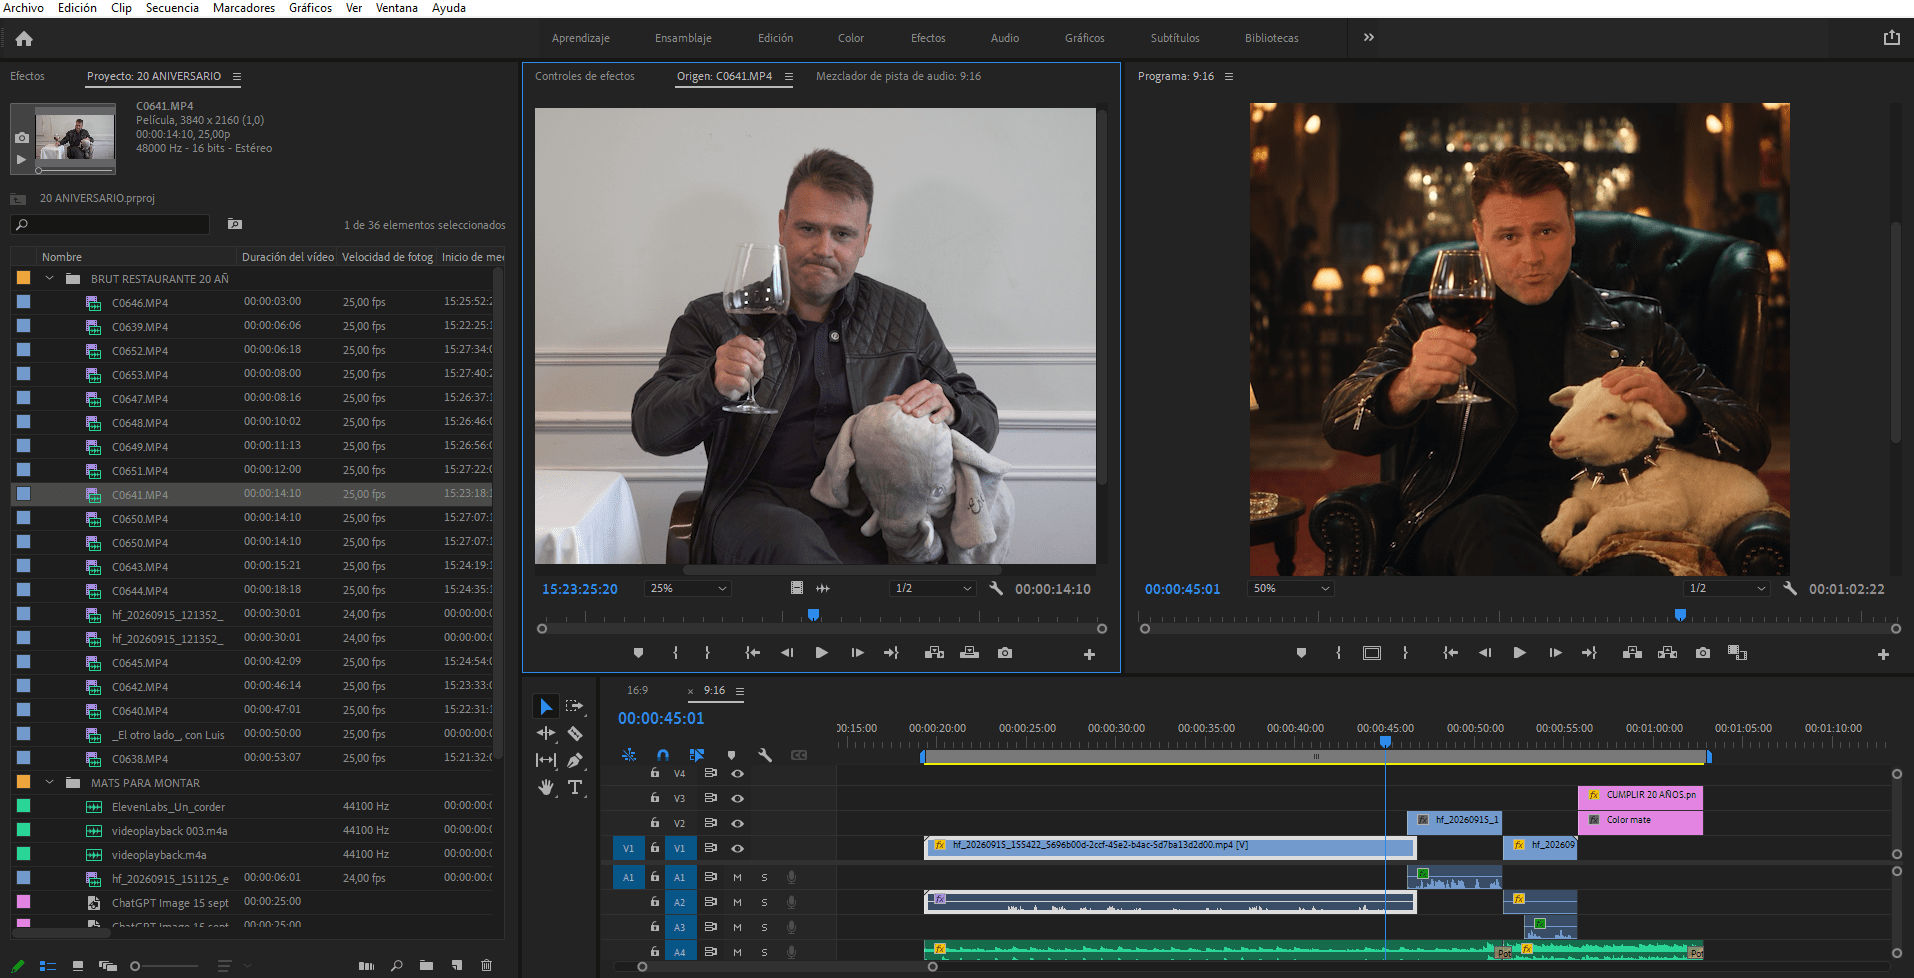Open the Quick Export share icon

point(1891,38)
